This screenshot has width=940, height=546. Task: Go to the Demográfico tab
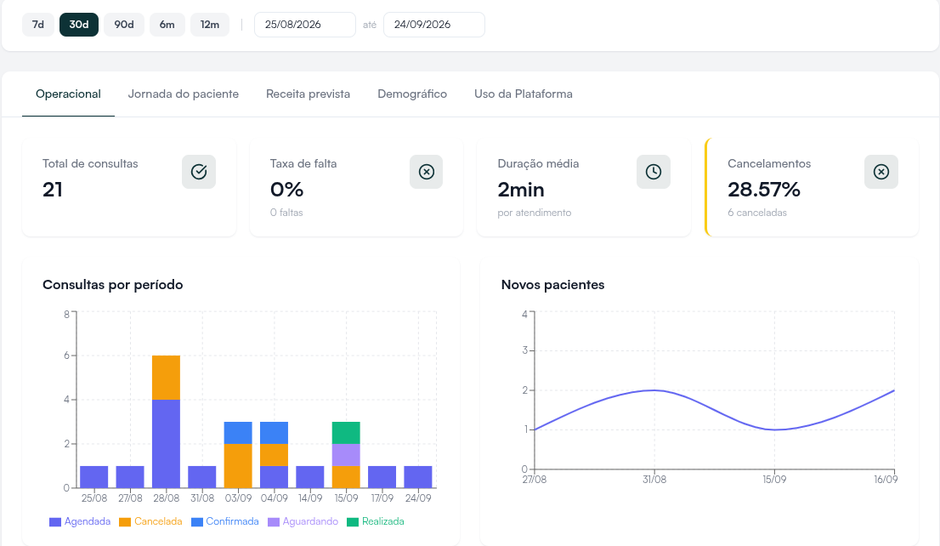(412, 94)
